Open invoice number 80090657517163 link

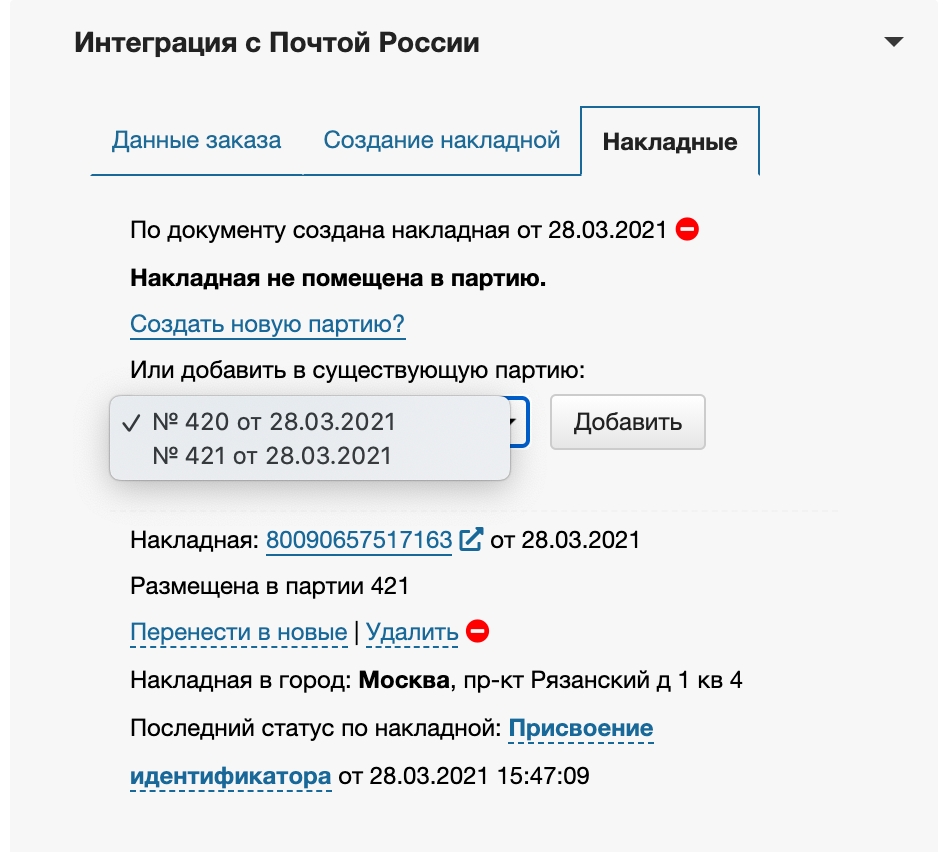tap(359, 540)
